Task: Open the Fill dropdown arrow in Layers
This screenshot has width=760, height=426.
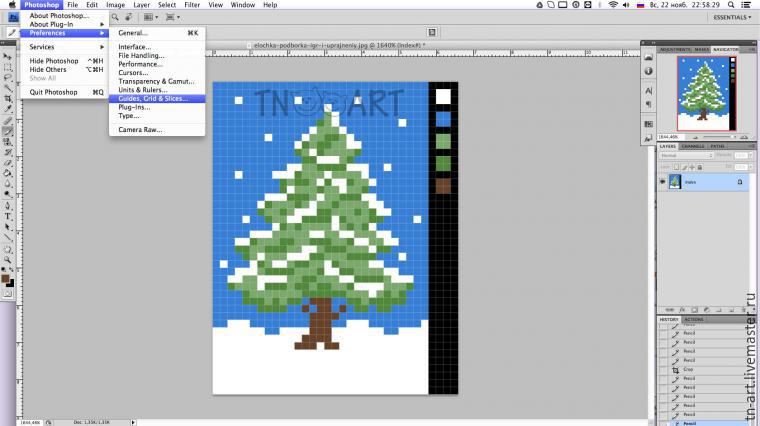Action: 750,167
